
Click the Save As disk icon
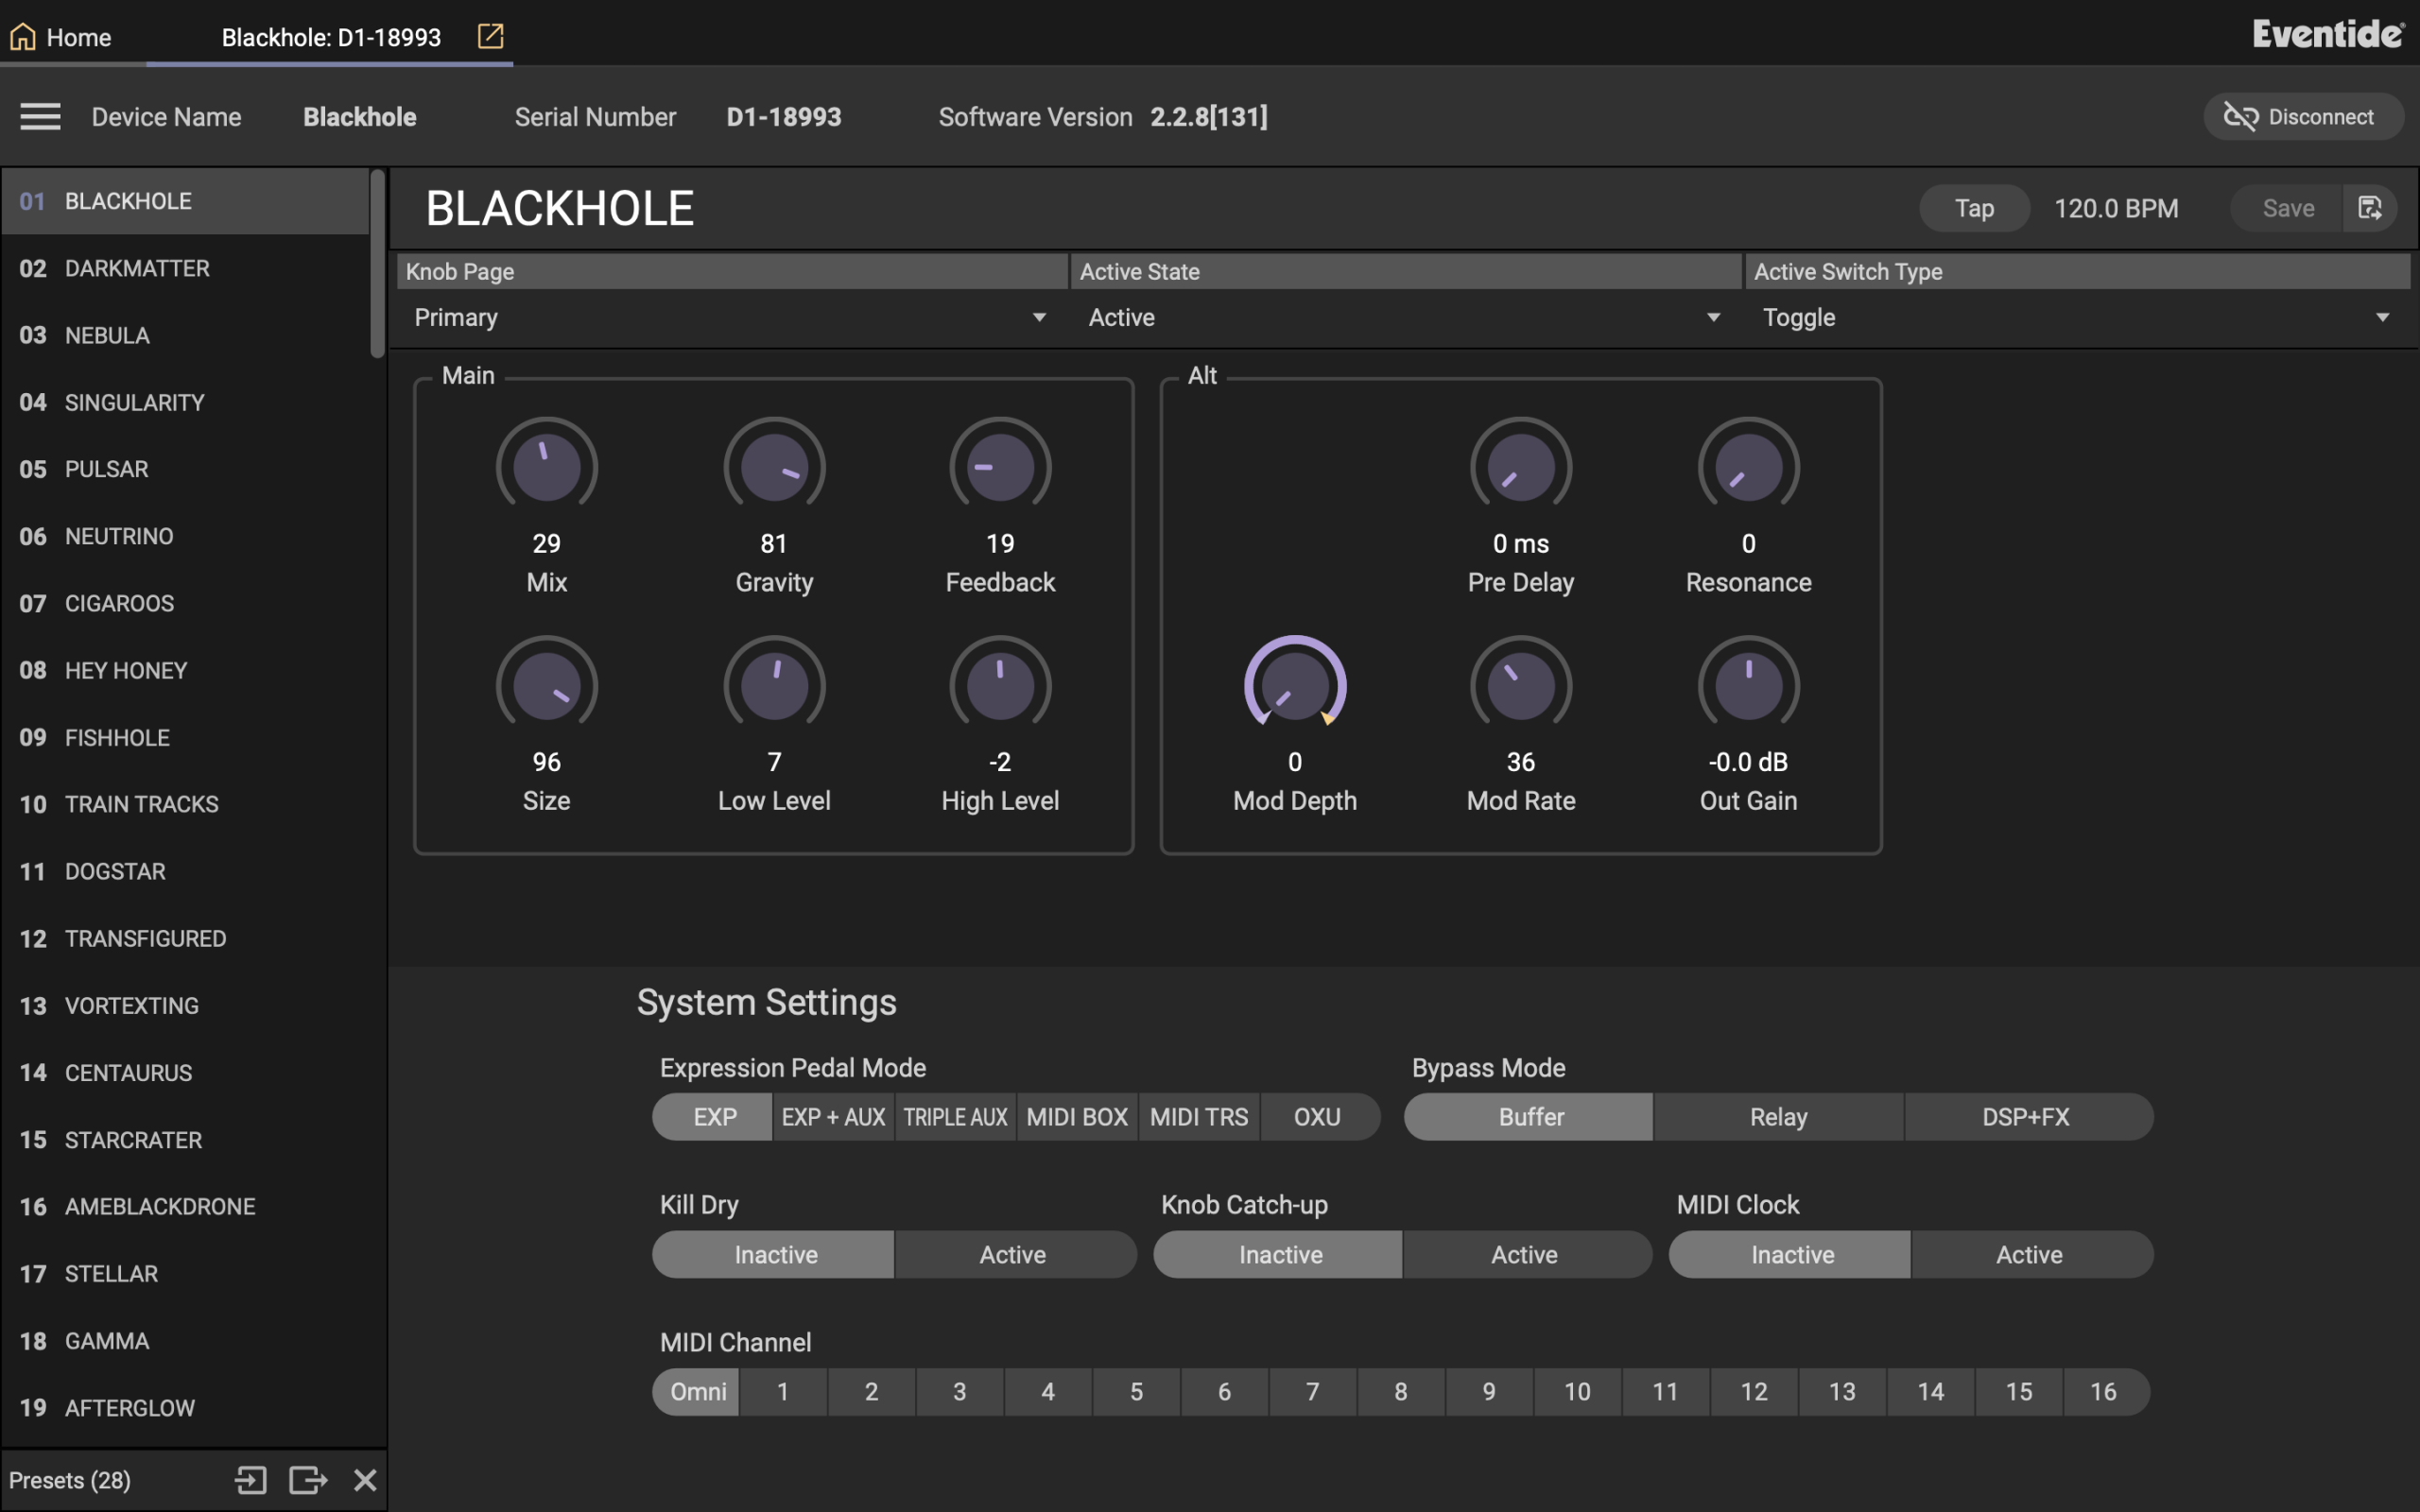tap(2369, 208)
